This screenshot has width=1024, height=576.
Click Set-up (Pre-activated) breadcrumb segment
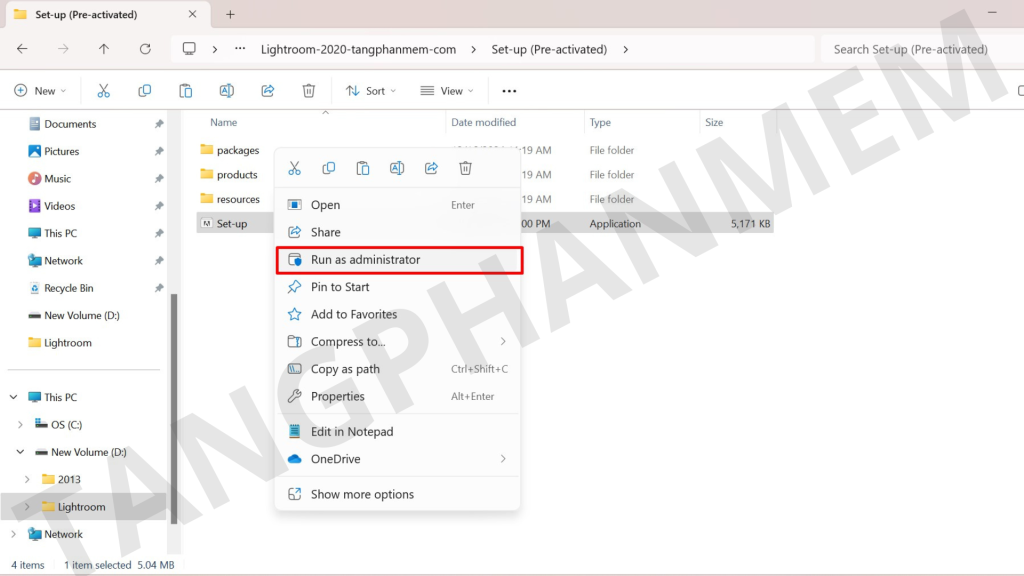(549, 50)
